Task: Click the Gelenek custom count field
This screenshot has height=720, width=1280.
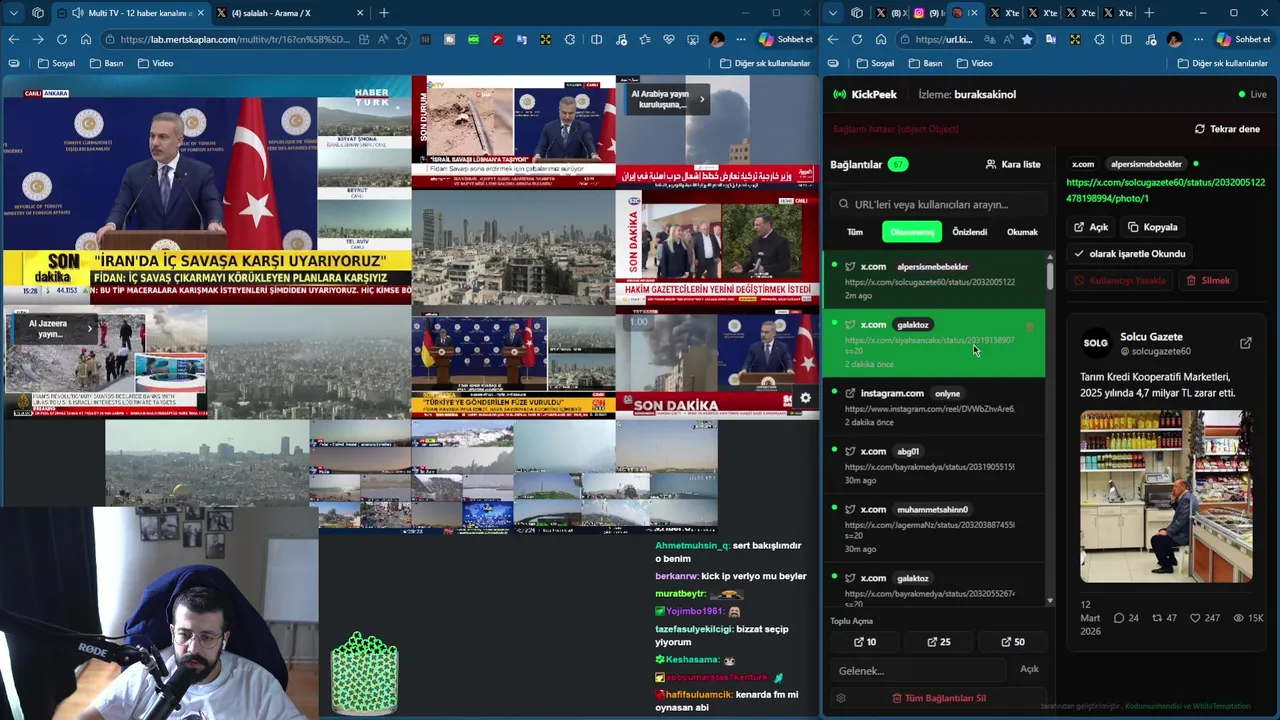Action: pyautogui.click(x=918, y=670)
